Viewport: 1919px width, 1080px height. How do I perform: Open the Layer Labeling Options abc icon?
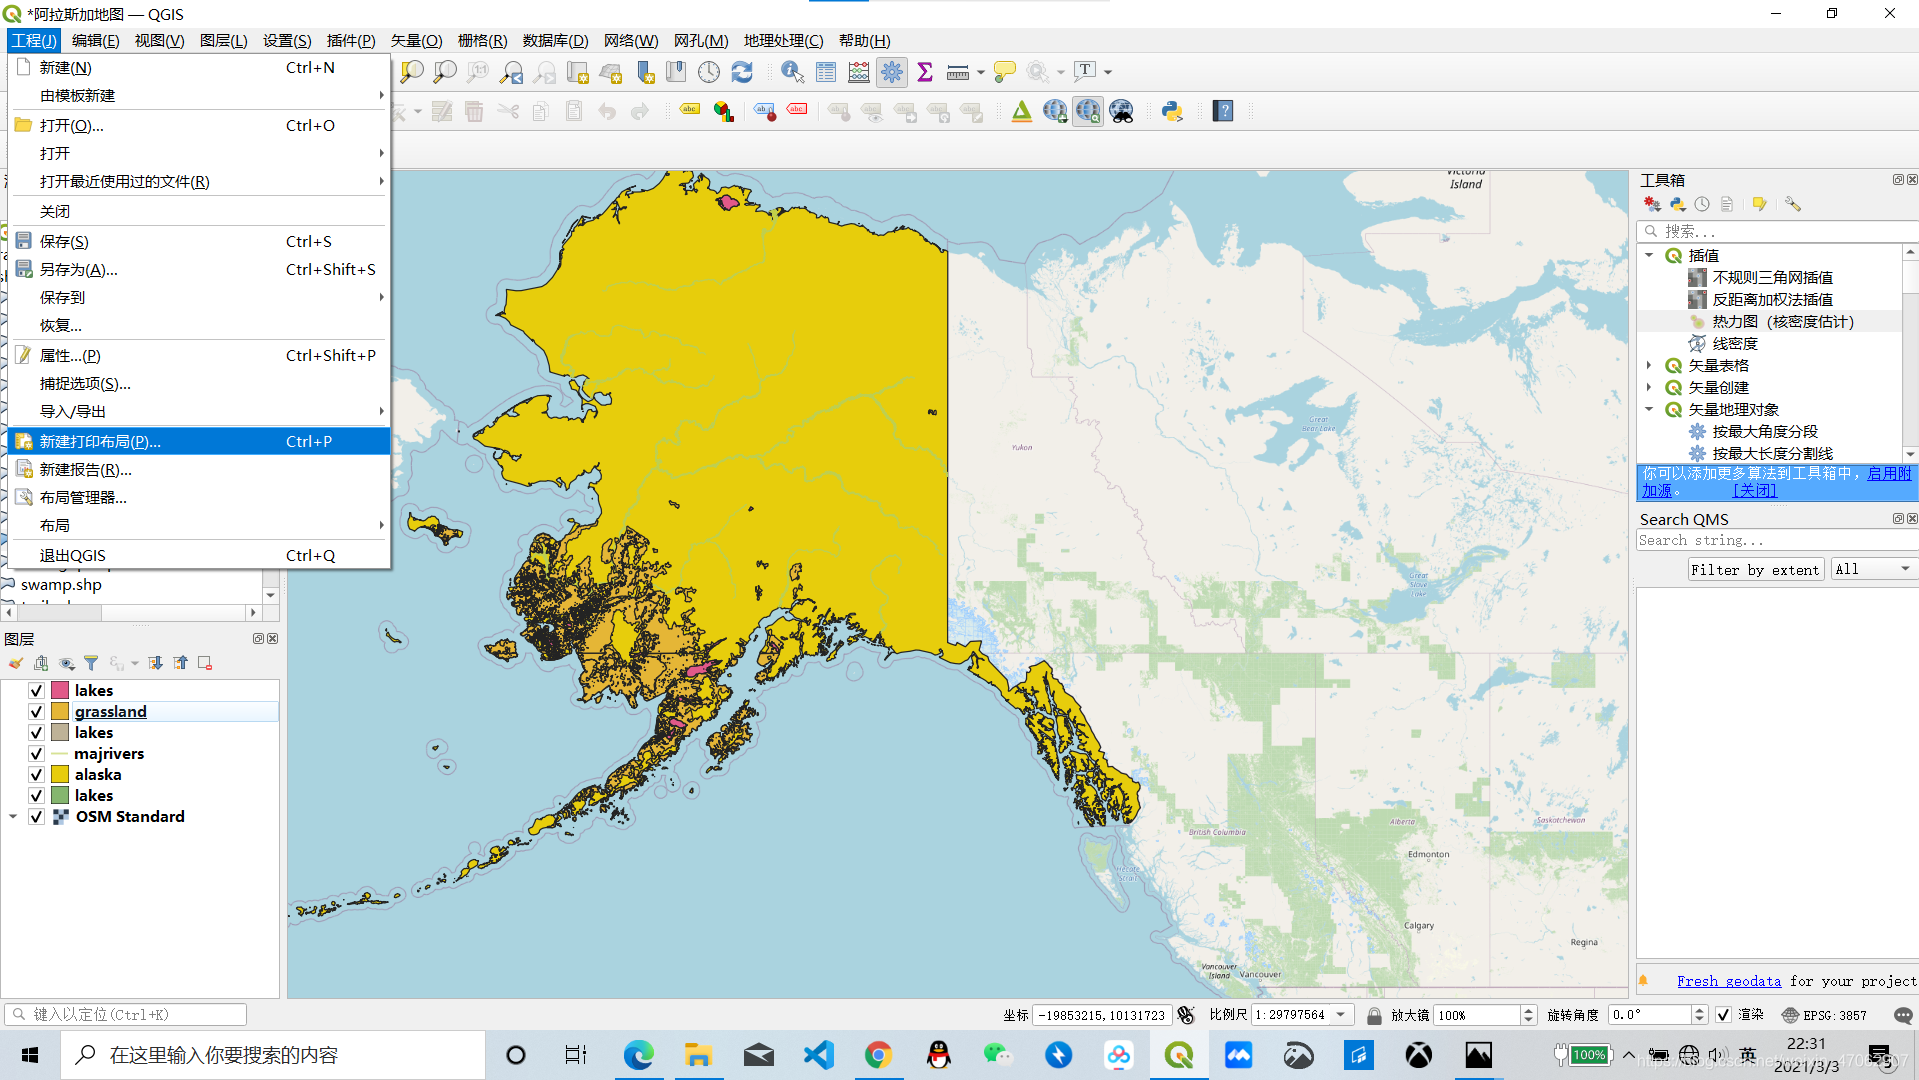690,111
